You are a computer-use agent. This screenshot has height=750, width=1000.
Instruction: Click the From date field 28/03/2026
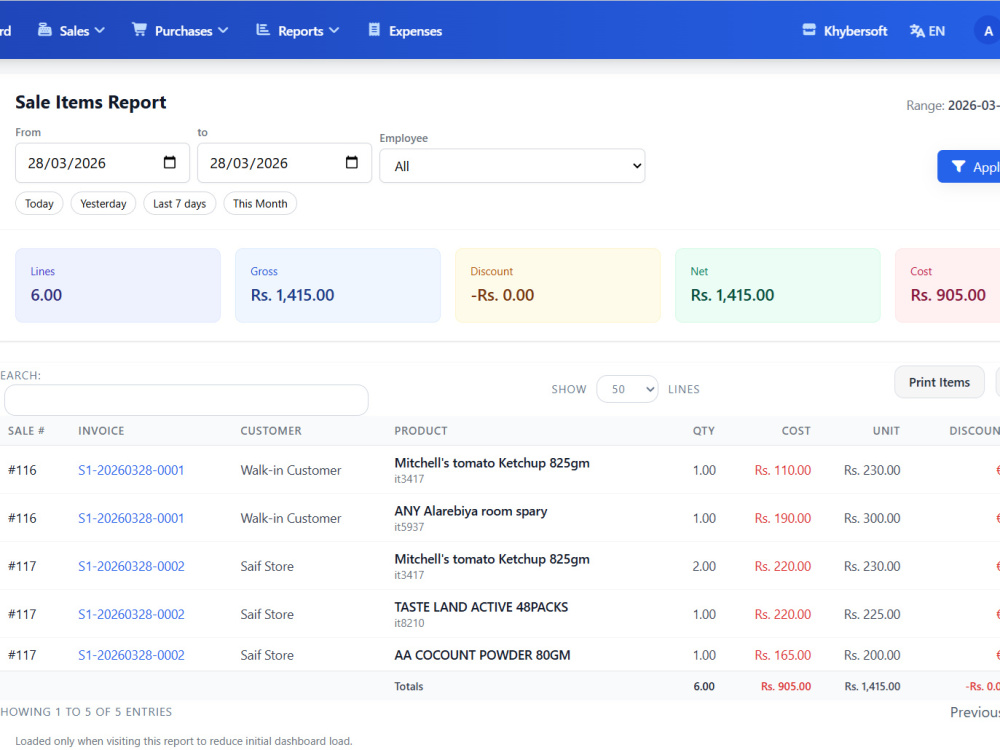103,163
